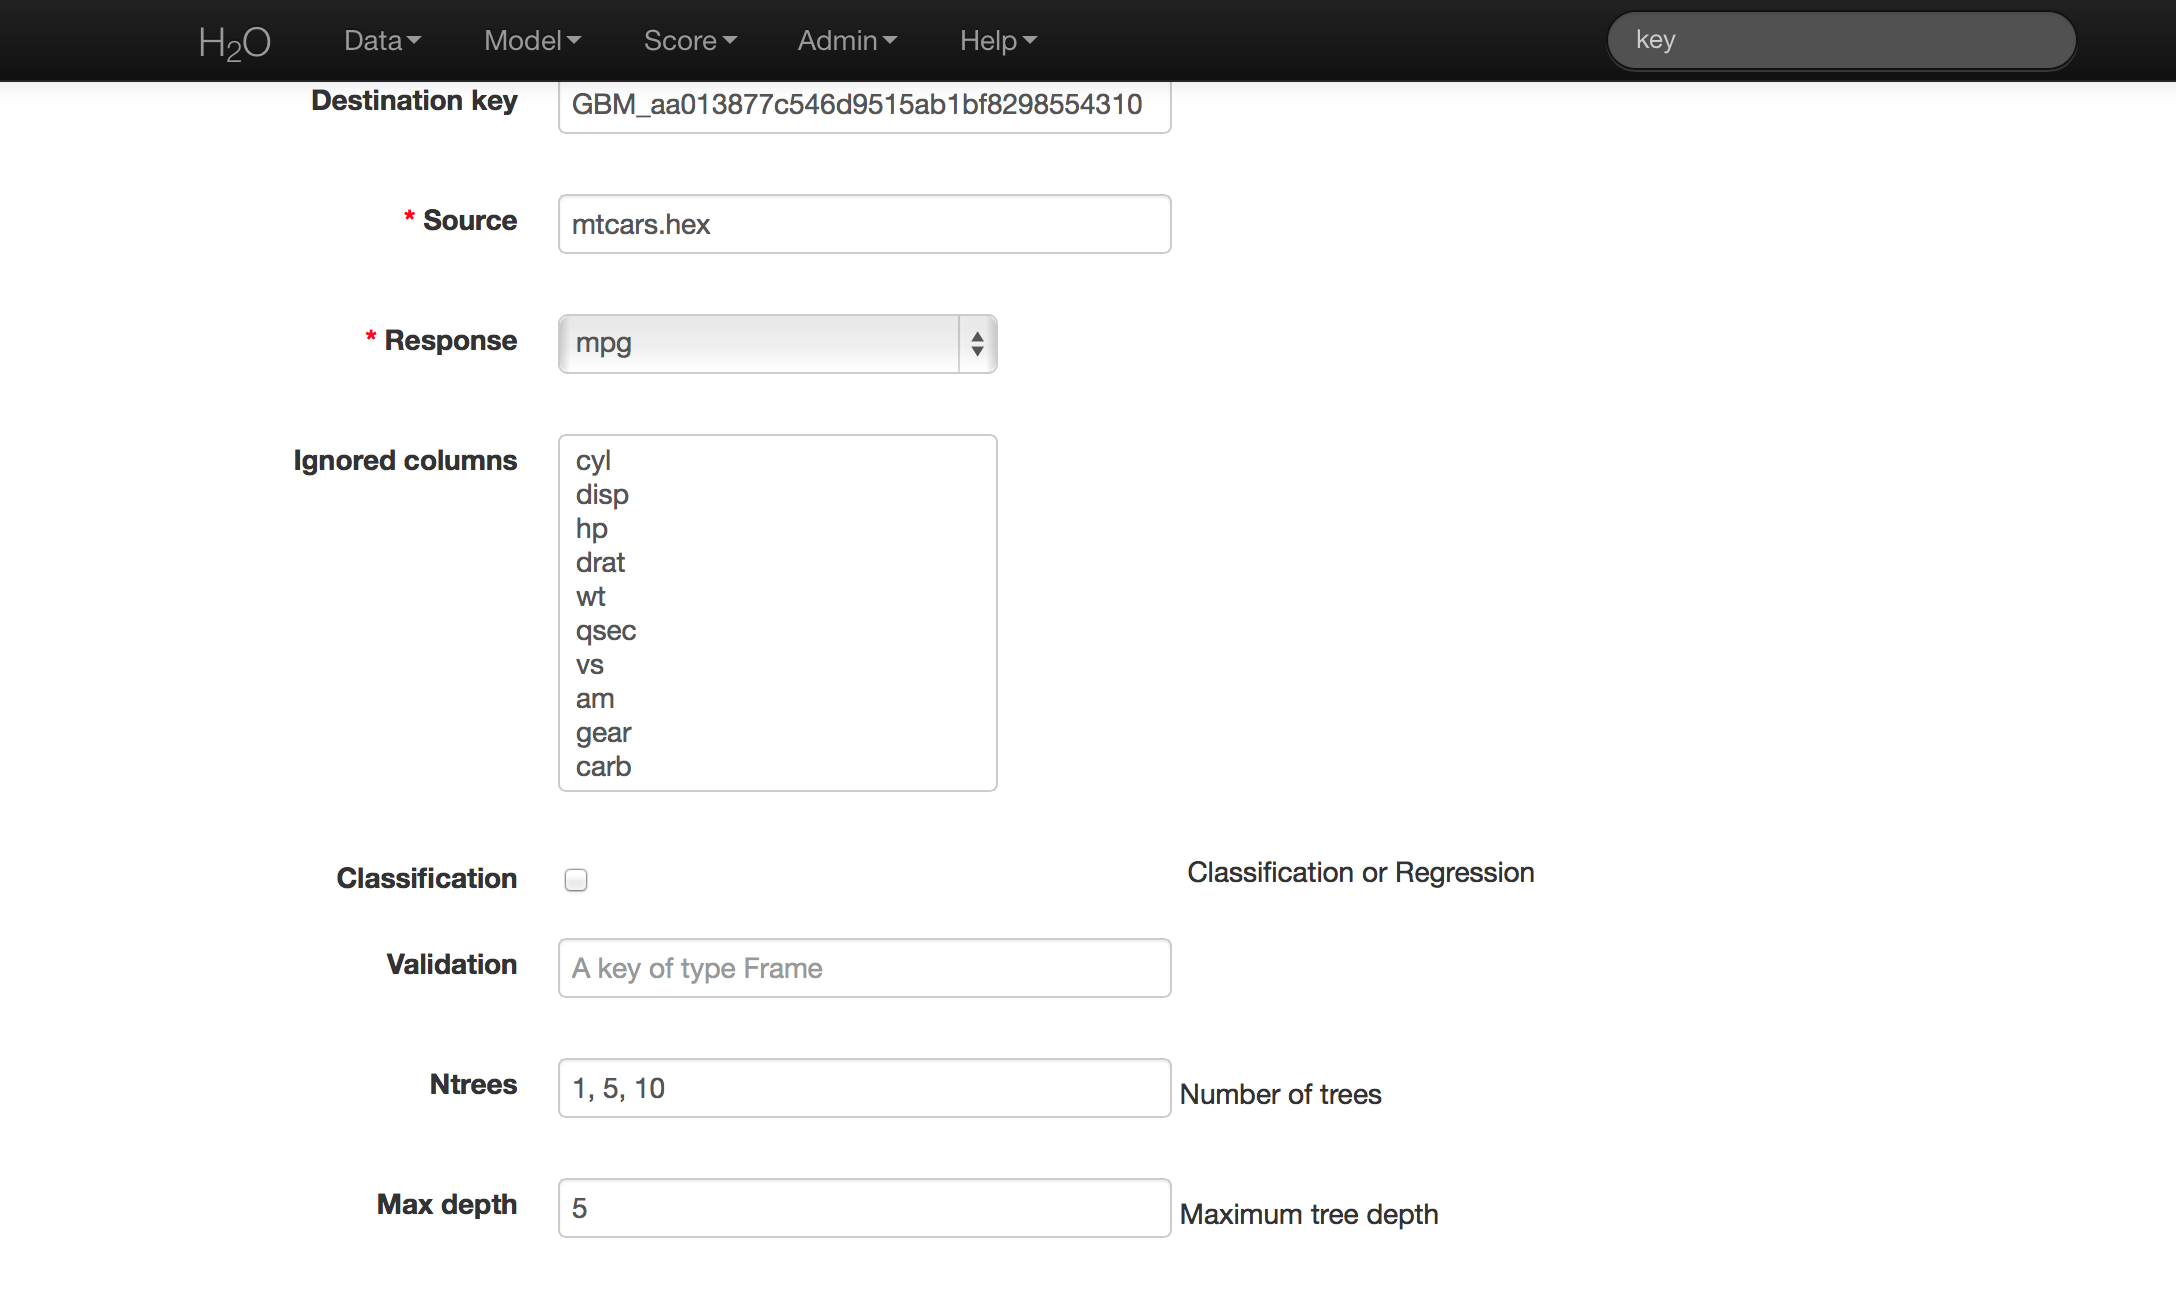Open the Model dropdown menu

tap(532, 41)
